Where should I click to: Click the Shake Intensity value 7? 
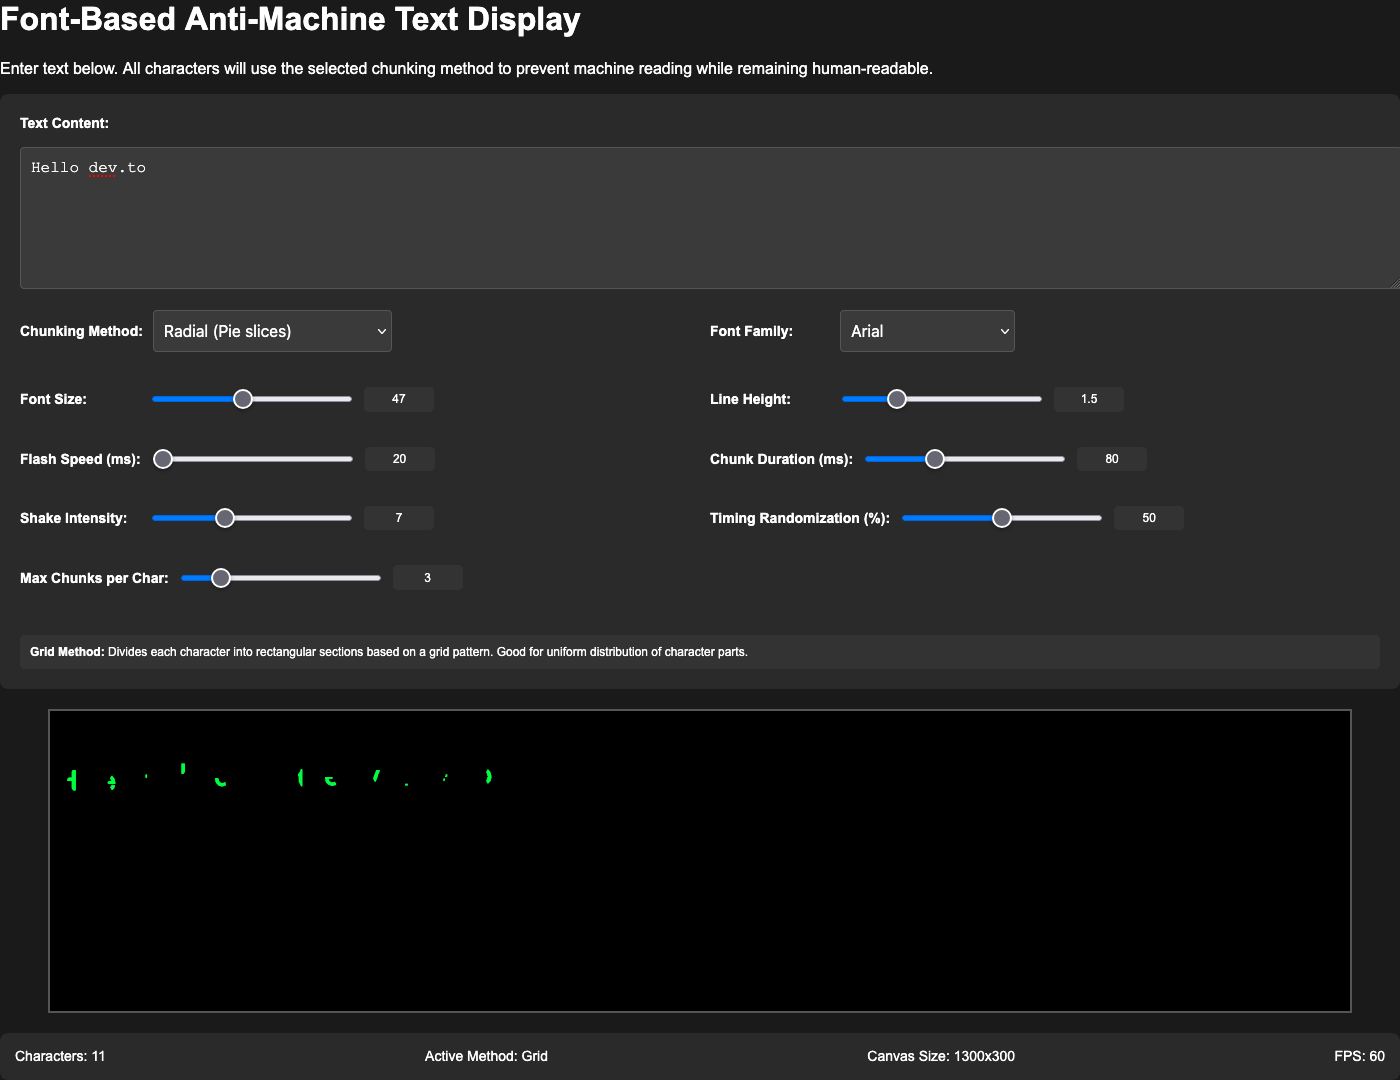tap(399, 518)
